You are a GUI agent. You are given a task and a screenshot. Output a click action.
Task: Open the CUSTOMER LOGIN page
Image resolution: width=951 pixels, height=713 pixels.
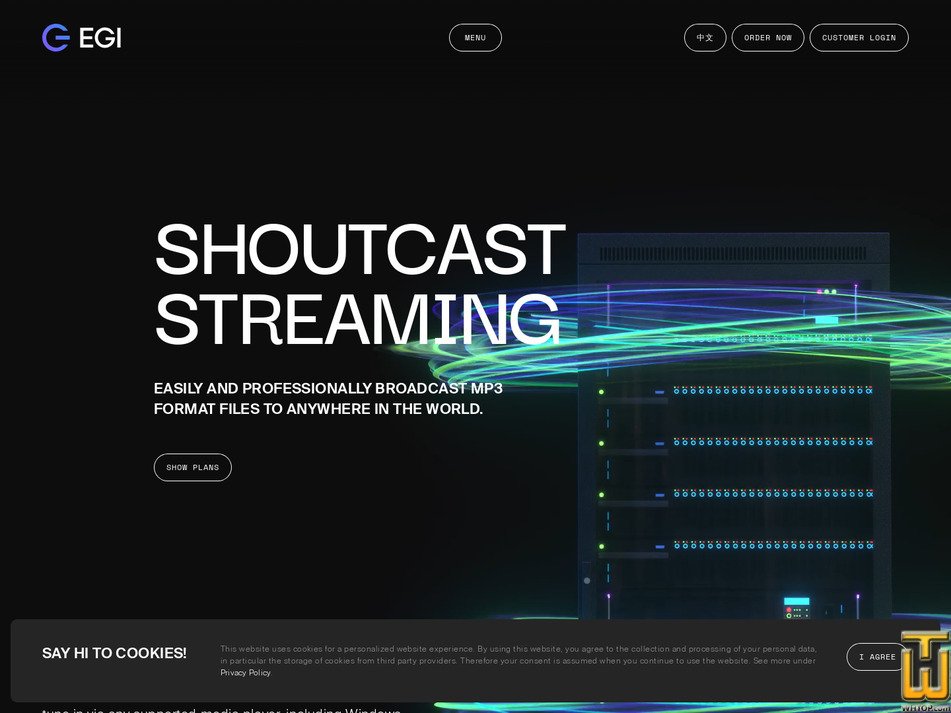click(858, 37)
